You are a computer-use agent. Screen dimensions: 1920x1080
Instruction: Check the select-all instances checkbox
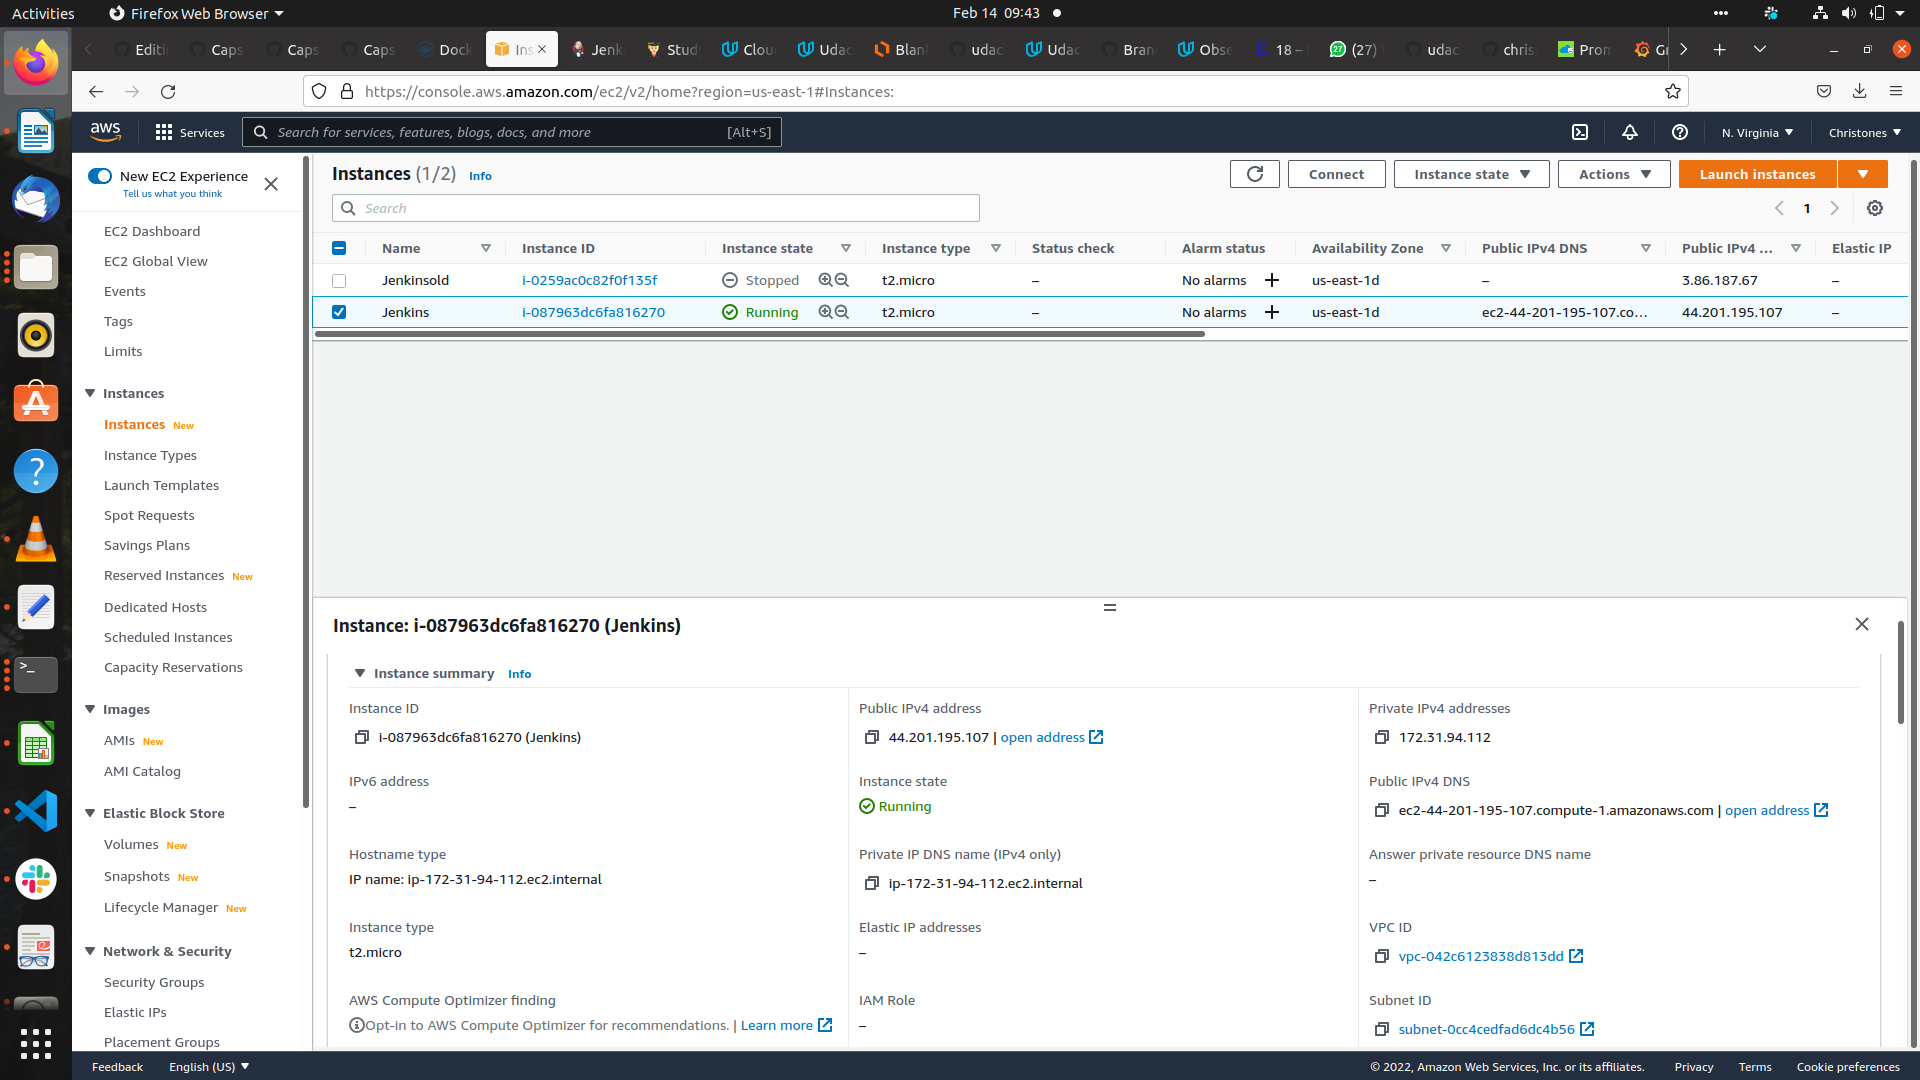[340, 248]
